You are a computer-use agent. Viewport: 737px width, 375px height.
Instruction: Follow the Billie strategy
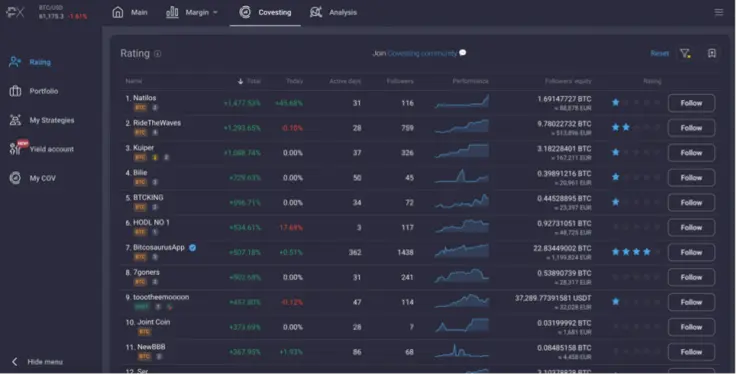pos(691,178)
